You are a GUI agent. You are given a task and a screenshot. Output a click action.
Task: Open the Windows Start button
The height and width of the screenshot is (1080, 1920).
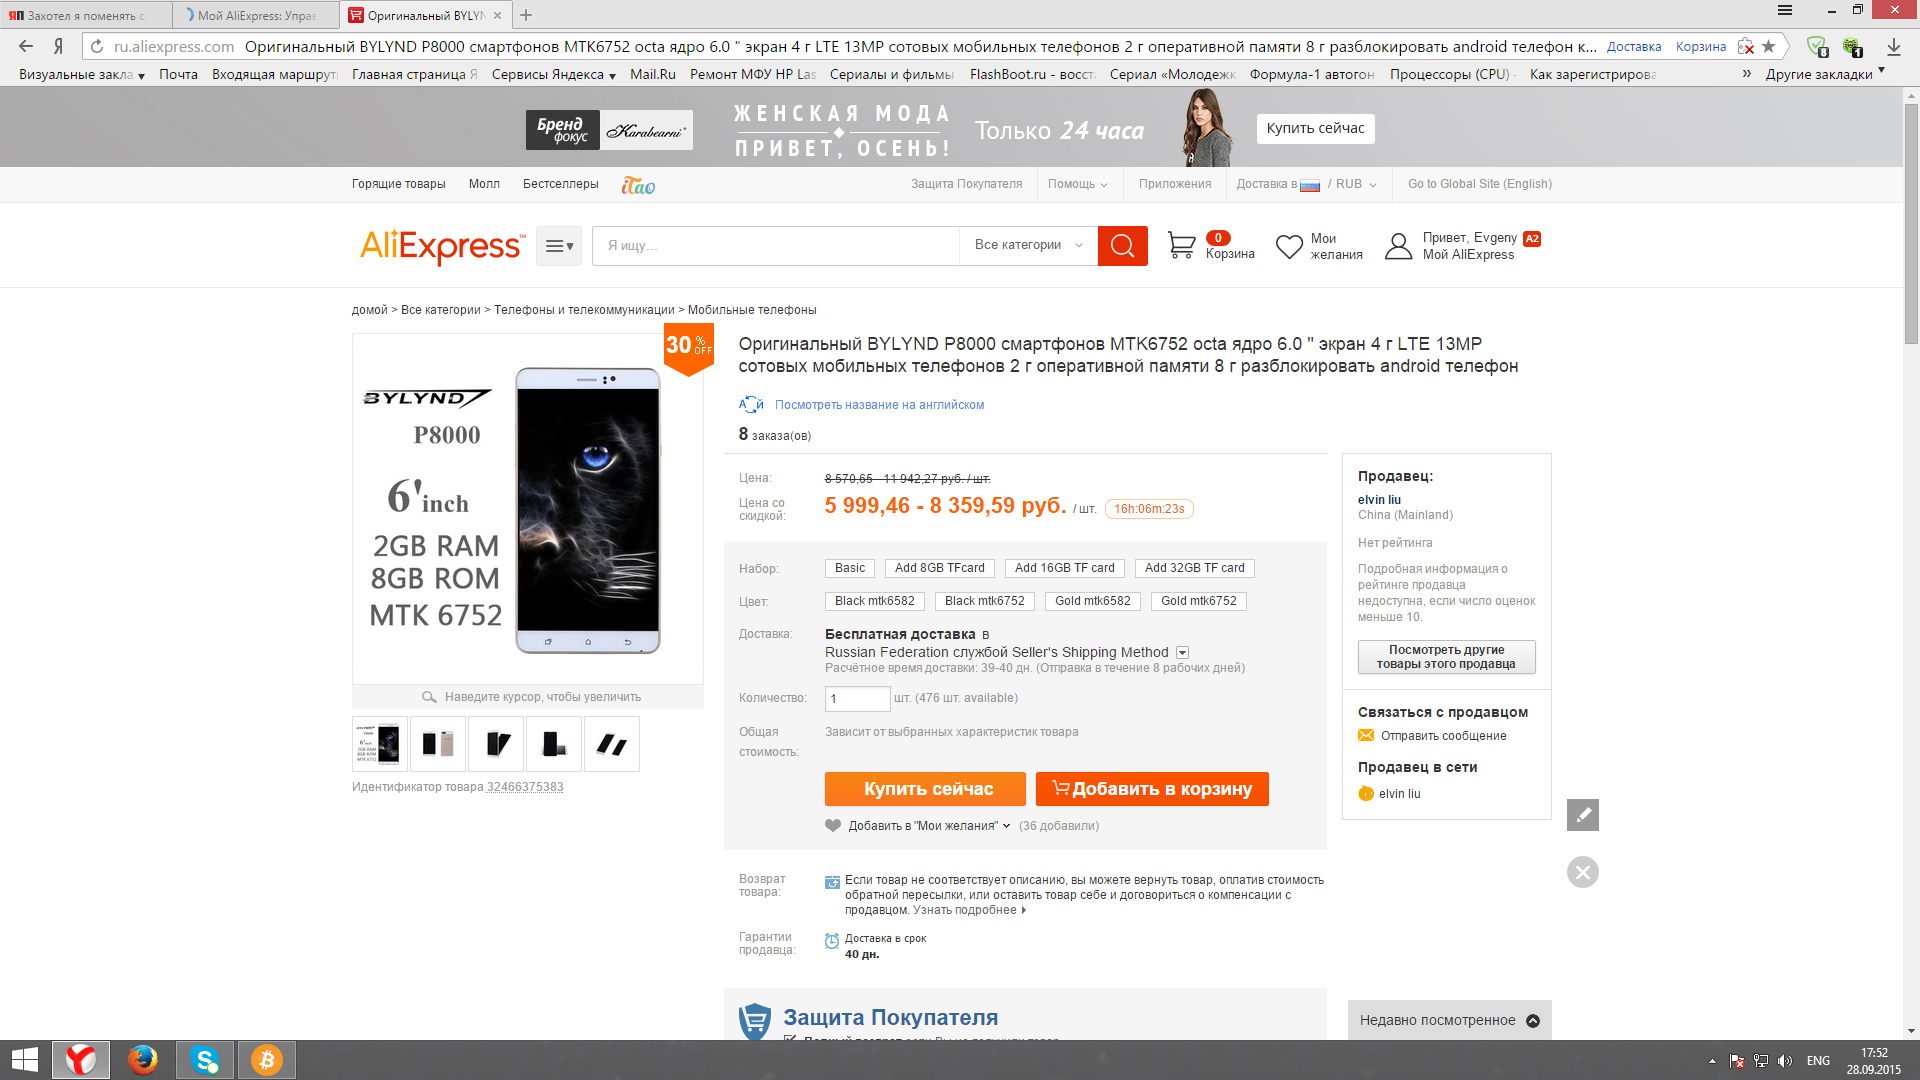coord(25,1060)
